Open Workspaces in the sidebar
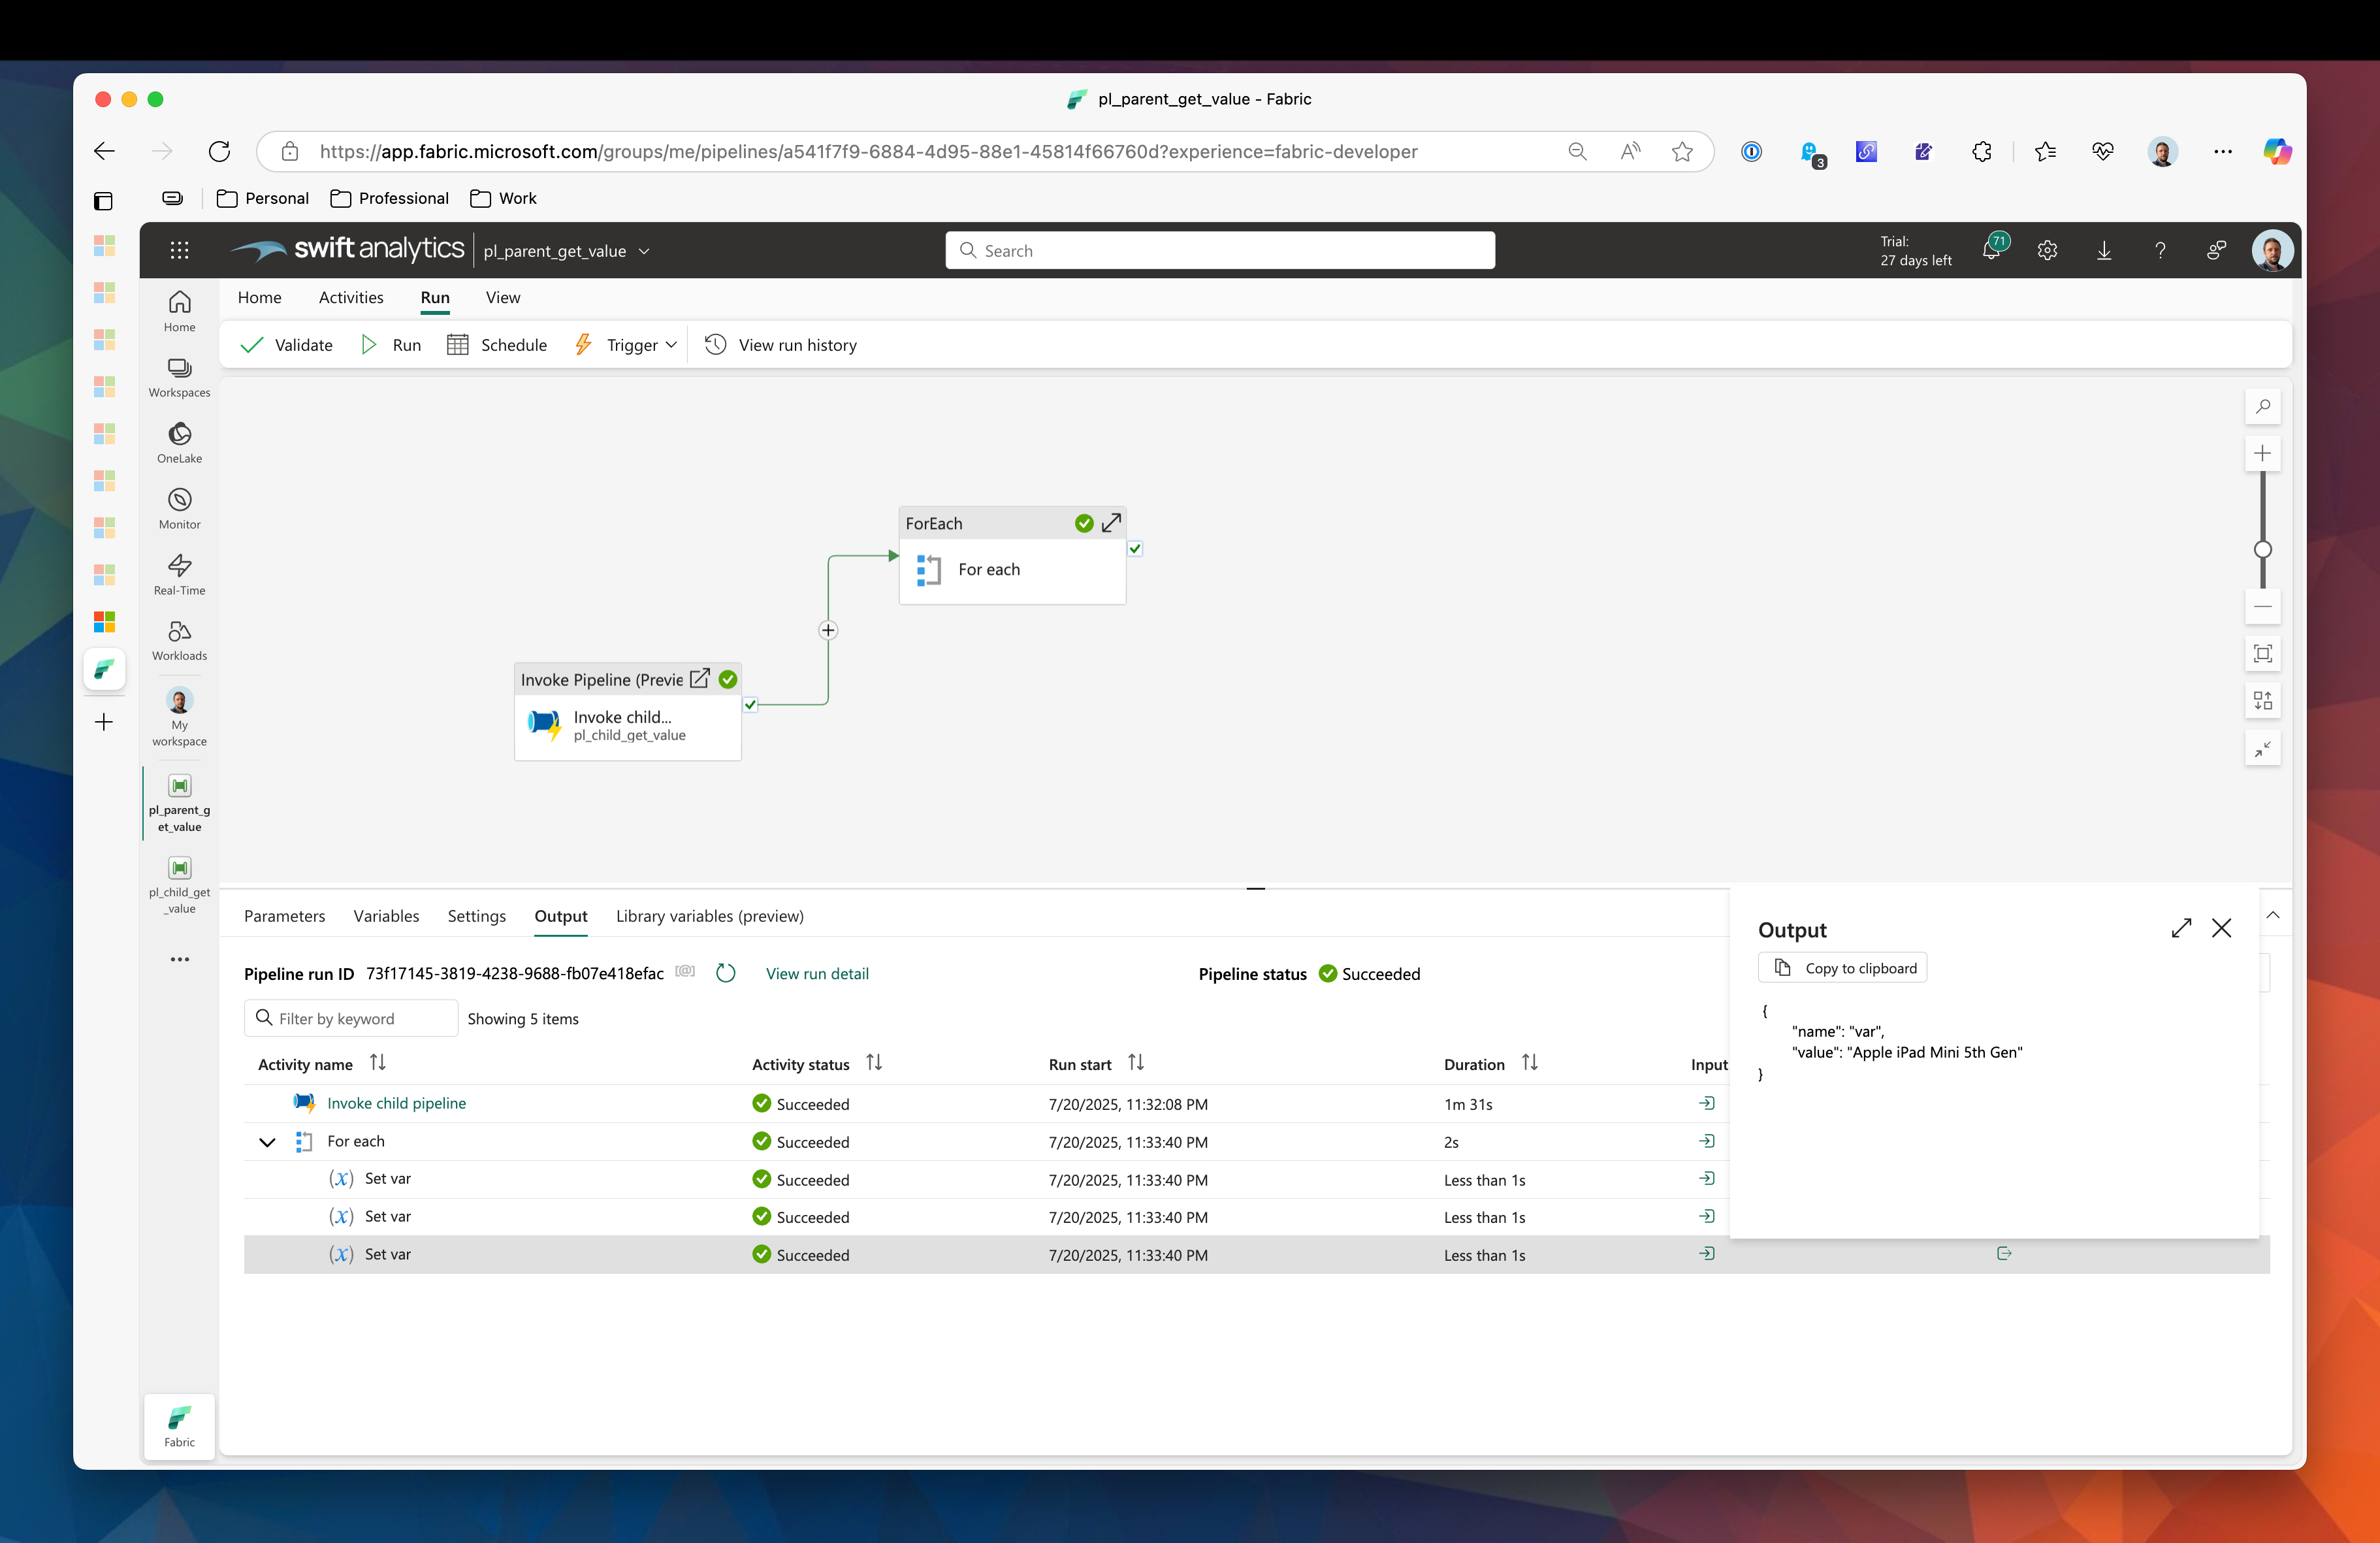2380x1543 pixels. [179, 377]
